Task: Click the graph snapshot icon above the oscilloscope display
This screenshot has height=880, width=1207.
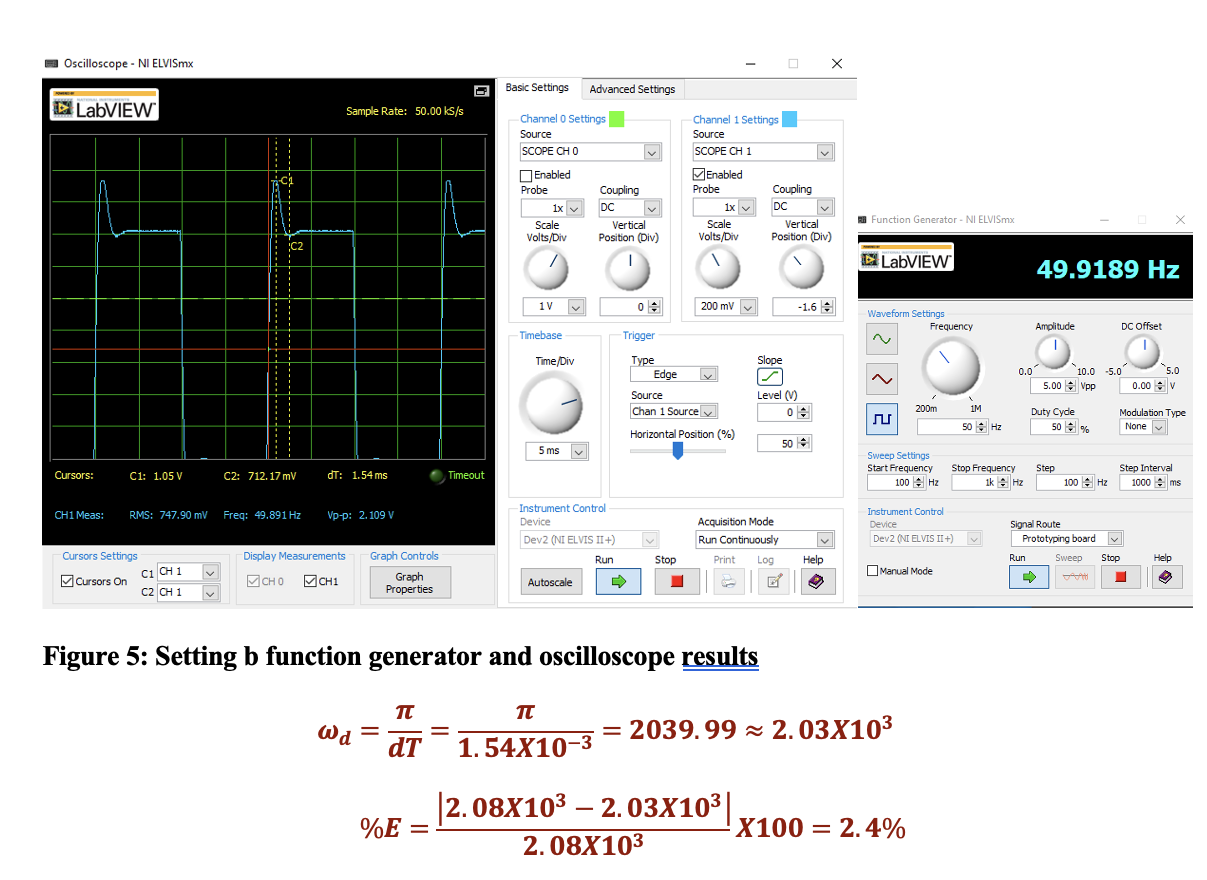Action: pos(481,91)
